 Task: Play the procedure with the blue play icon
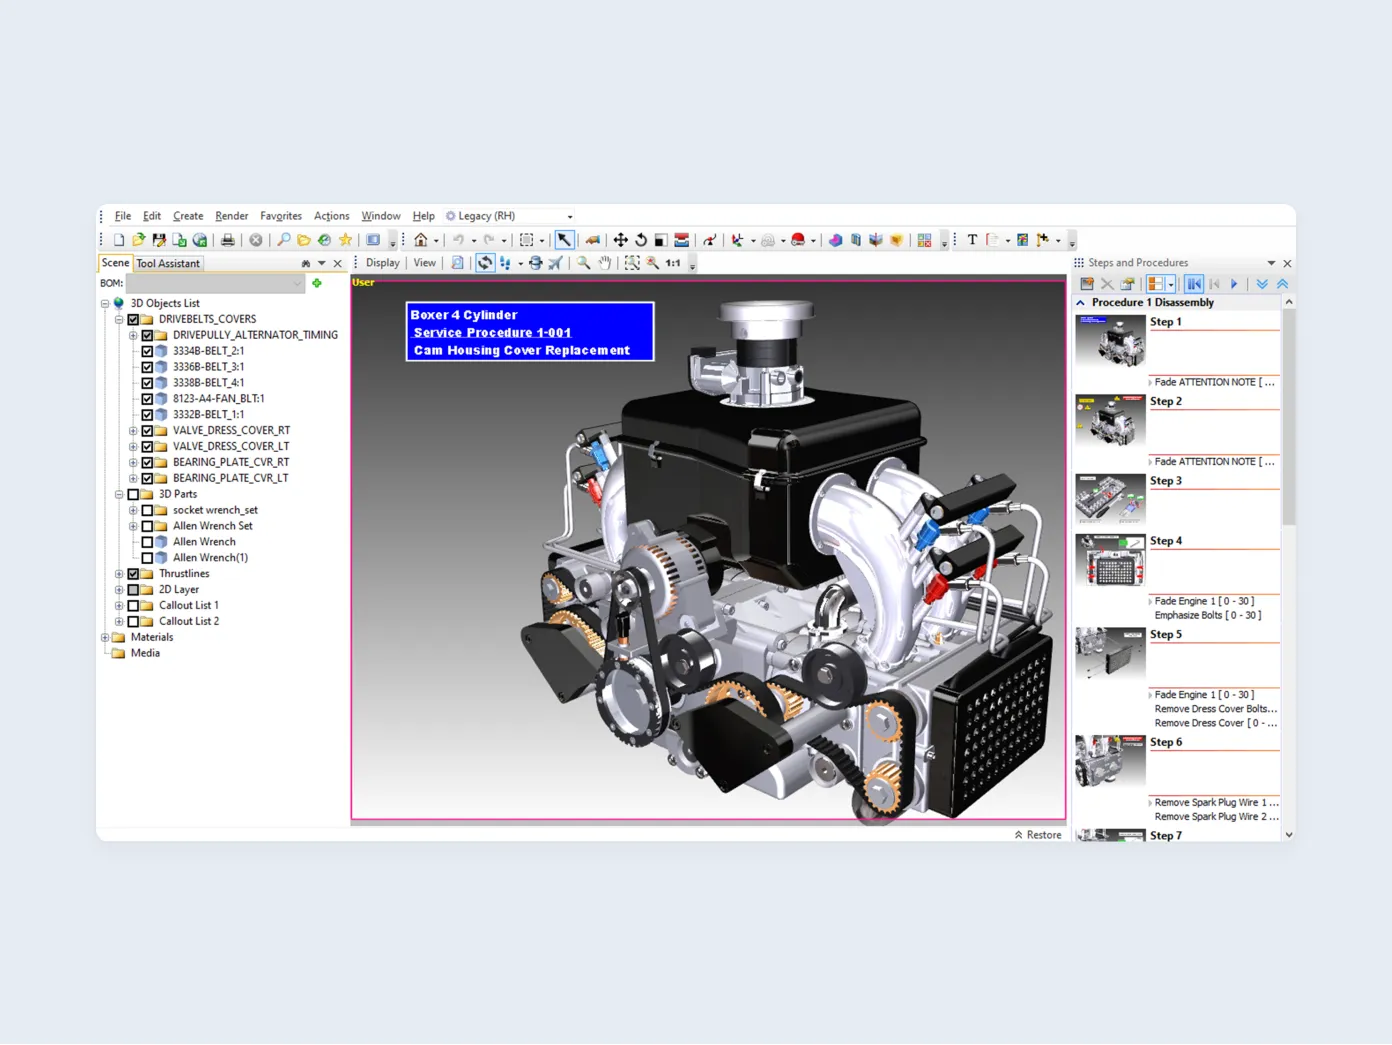1235,284
